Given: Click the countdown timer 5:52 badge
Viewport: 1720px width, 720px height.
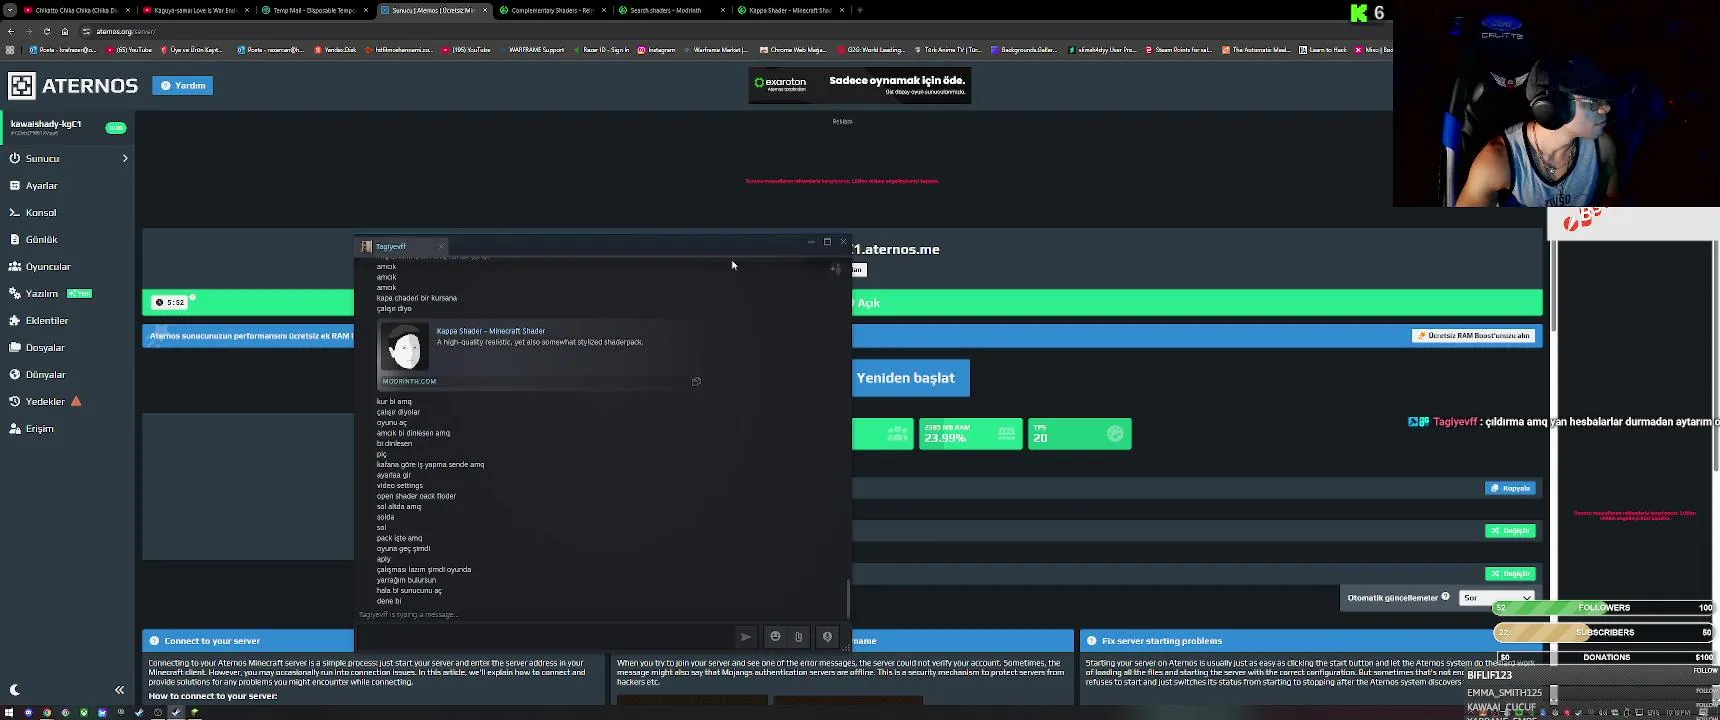Looking at the screenshot, I should pos(170,302).
